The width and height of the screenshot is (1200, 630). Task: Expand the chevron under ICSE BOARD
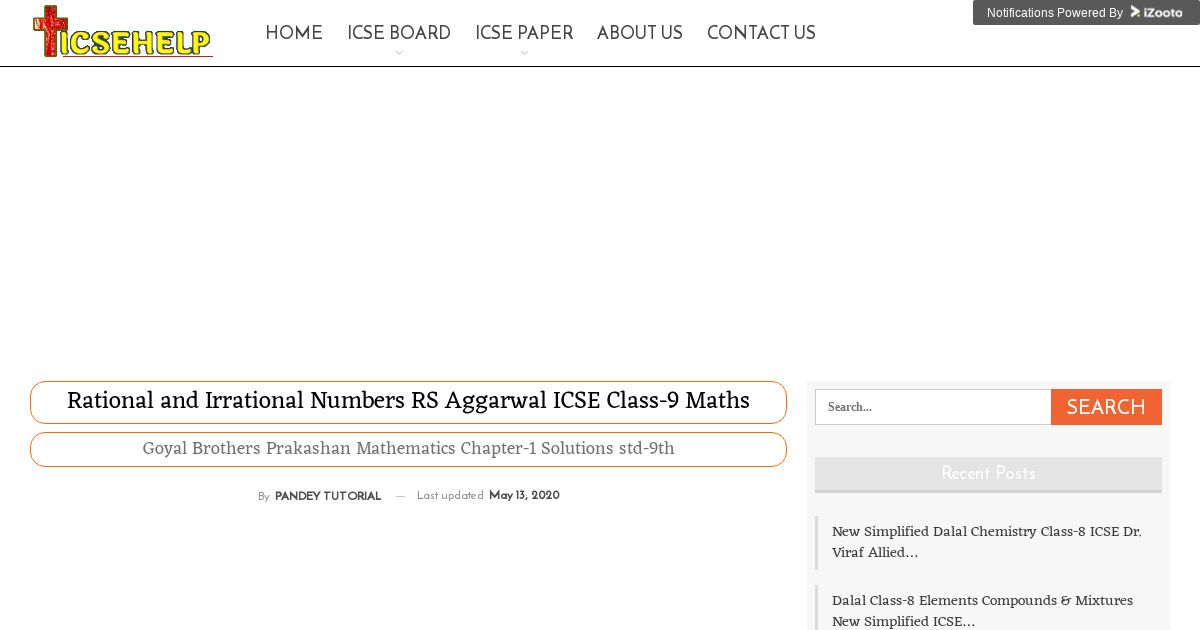(x=399, y=53)
